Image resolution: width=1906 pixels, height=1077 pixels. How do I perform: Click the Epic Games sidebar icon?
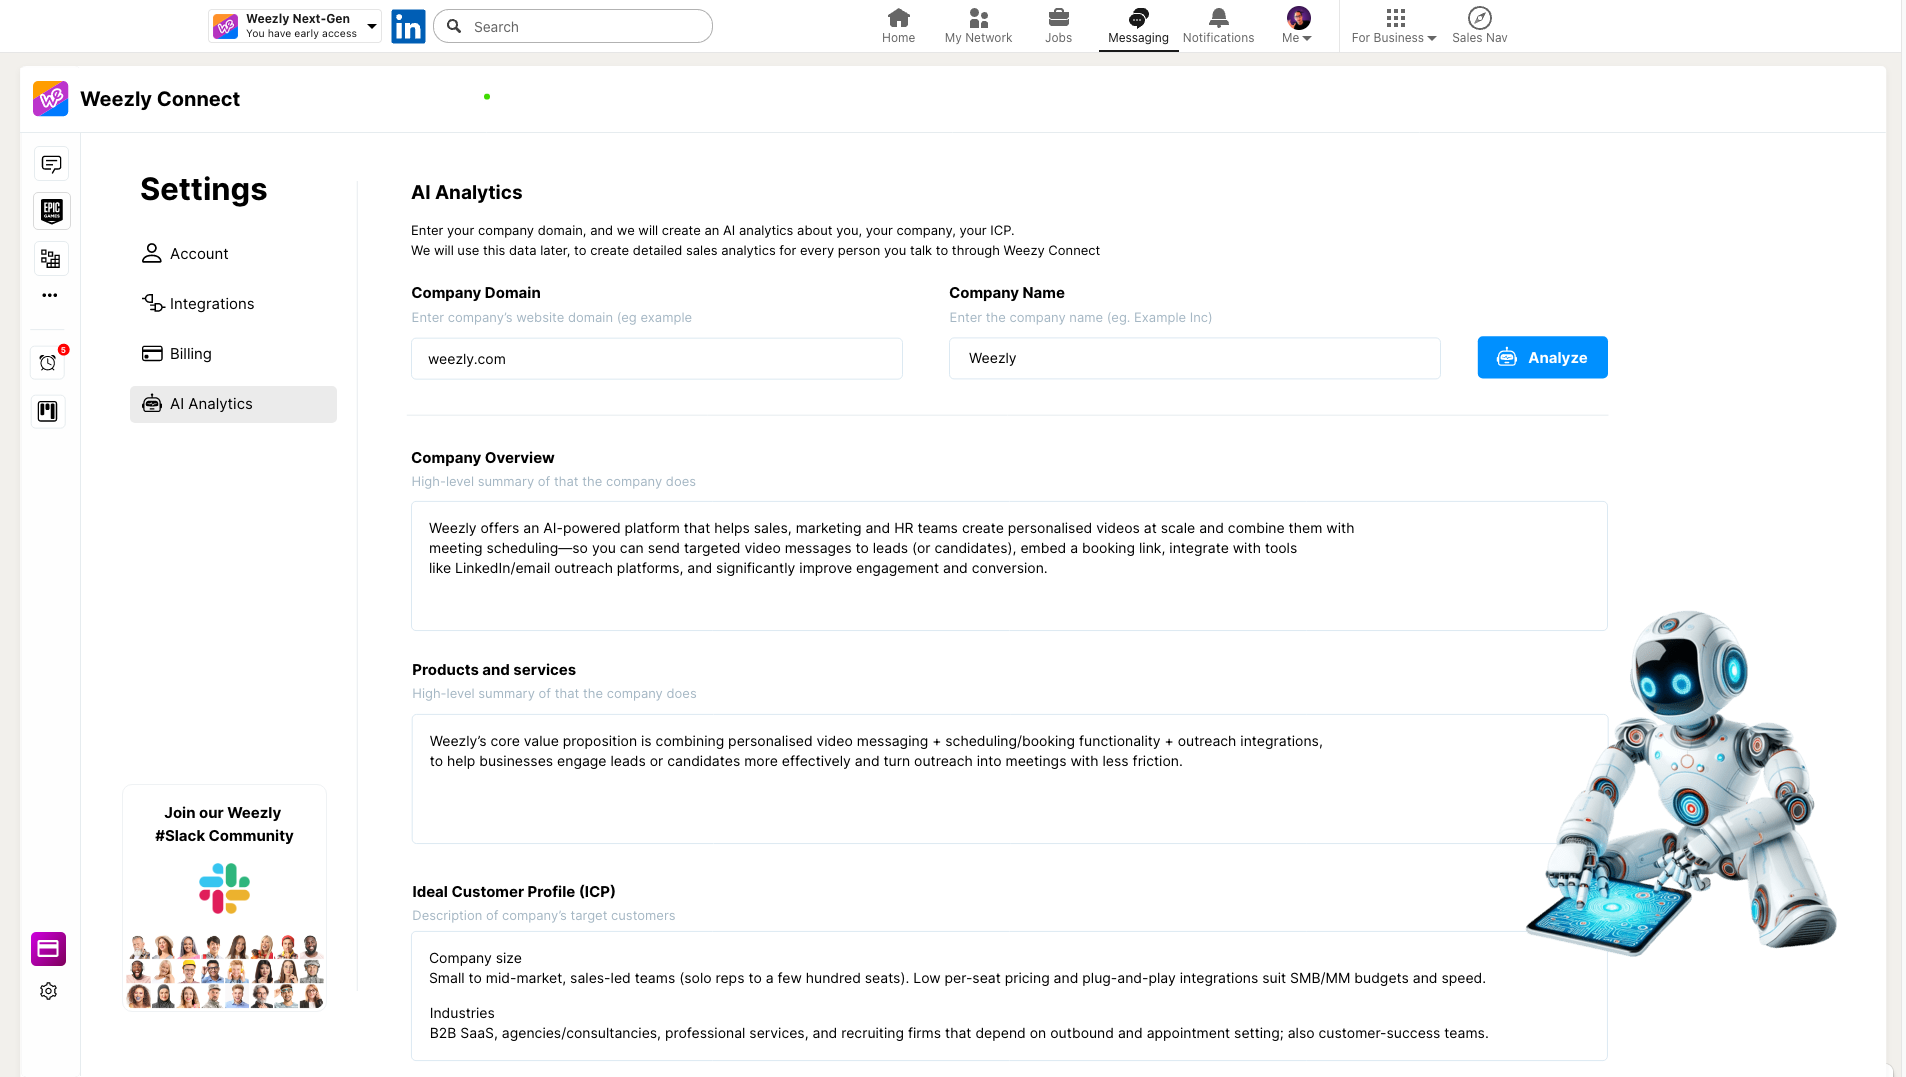[x=51, y=211]
